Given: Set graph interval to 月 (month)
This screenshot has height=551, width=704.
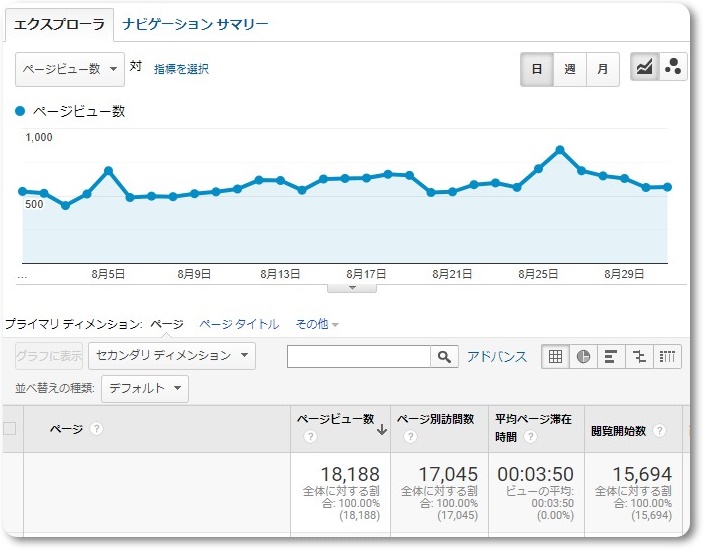Looking at the screenshot, I should [x=602, y=69].
